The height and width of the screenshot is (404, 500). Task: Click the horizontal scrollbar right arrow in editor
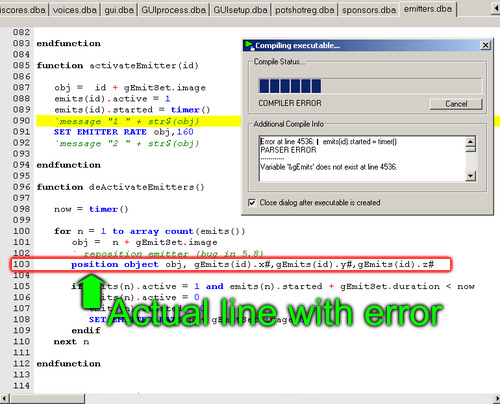(x=496, y=399)
